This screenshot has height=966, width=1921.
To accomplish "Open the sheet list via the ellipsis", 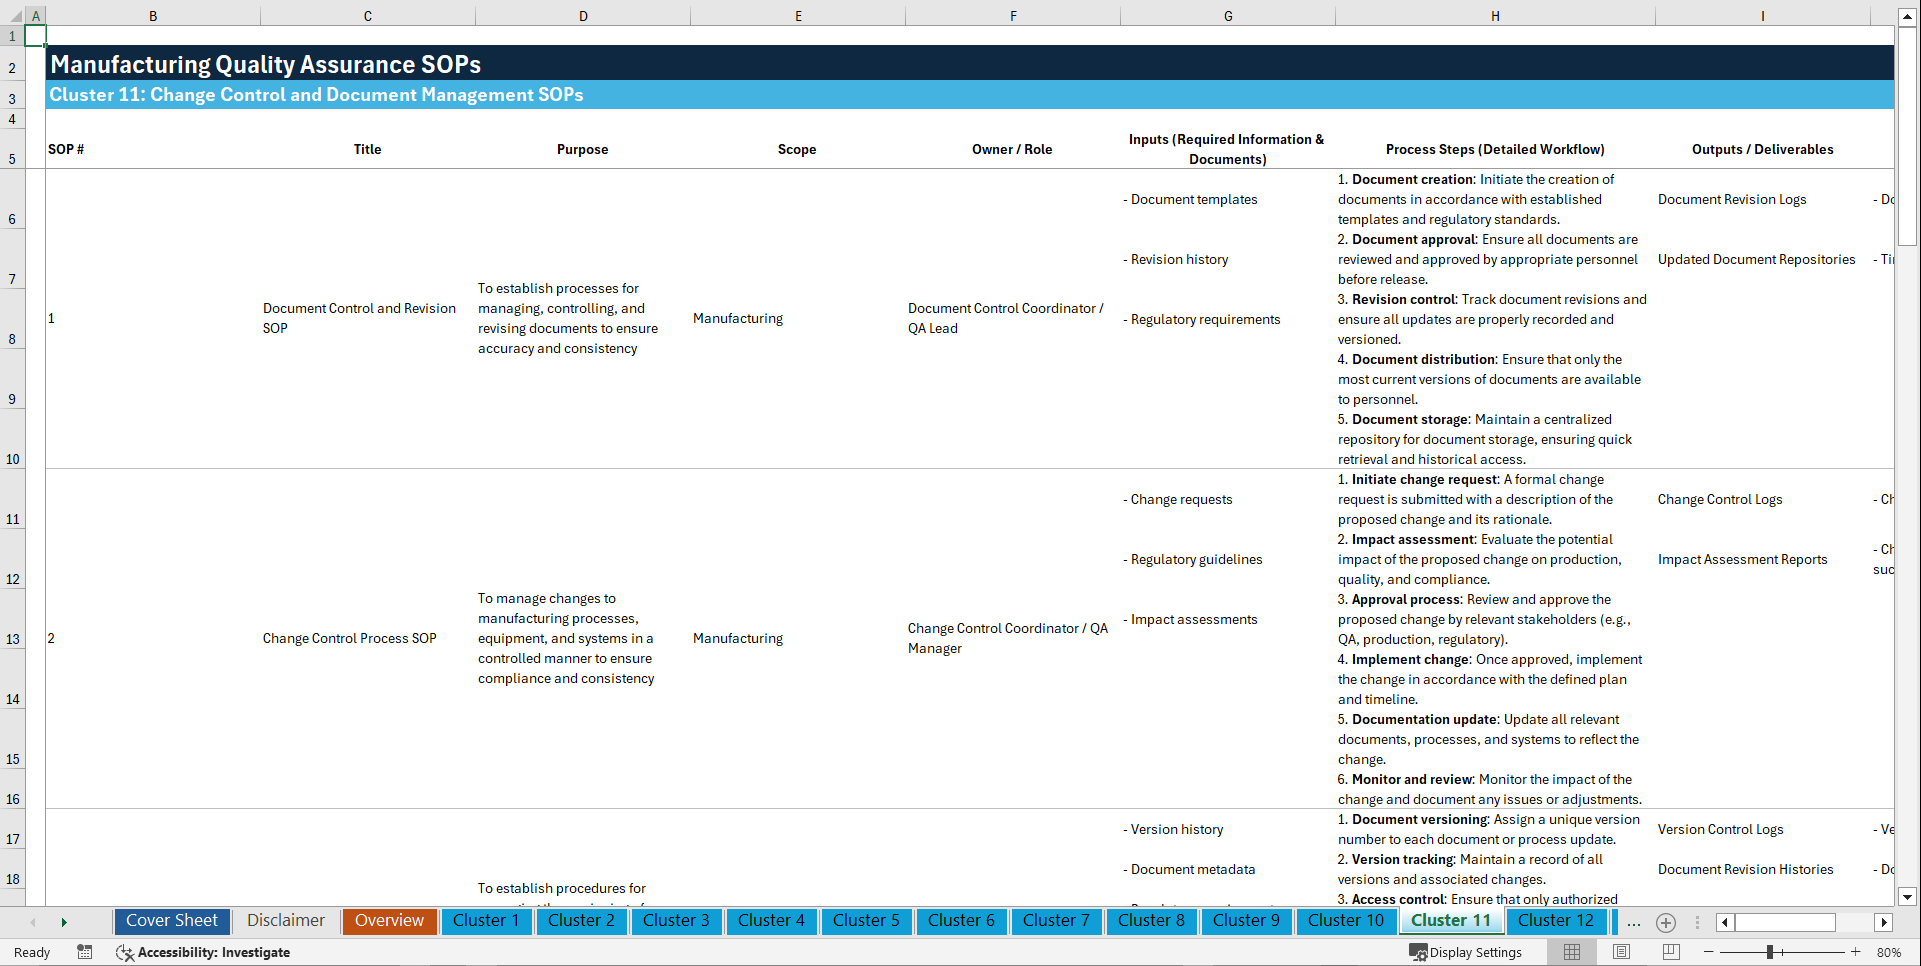I will (x=1634, y=922).
